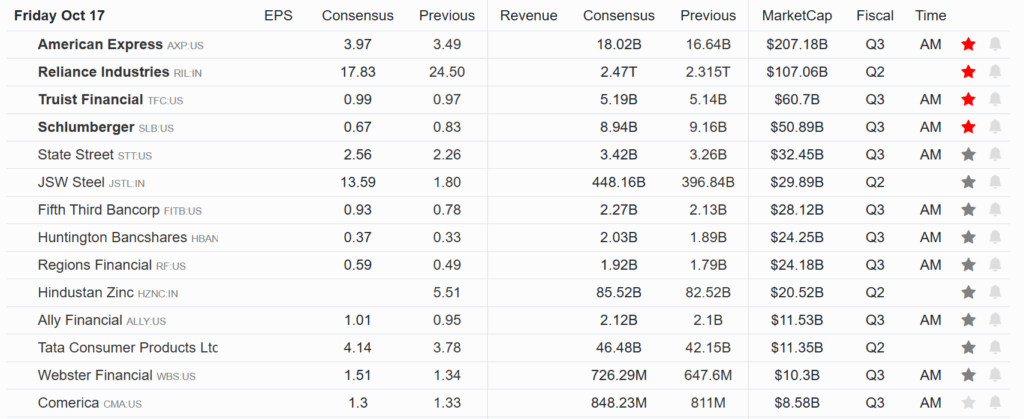
Task: Click the bell icon for Truist Financial
Action: [995, 100]
